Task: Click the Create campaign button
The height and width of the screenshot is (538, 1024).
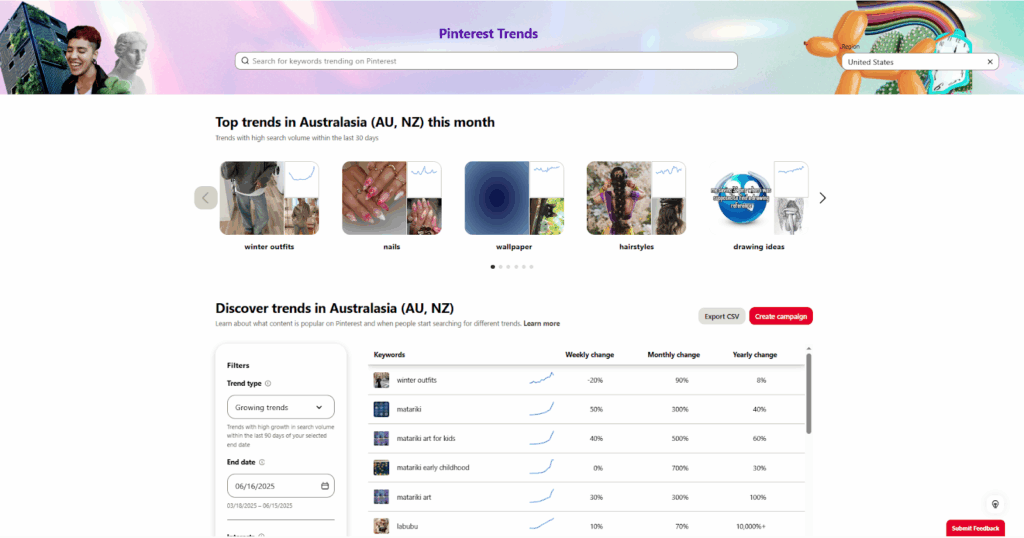Action: [x=781, y=316]
